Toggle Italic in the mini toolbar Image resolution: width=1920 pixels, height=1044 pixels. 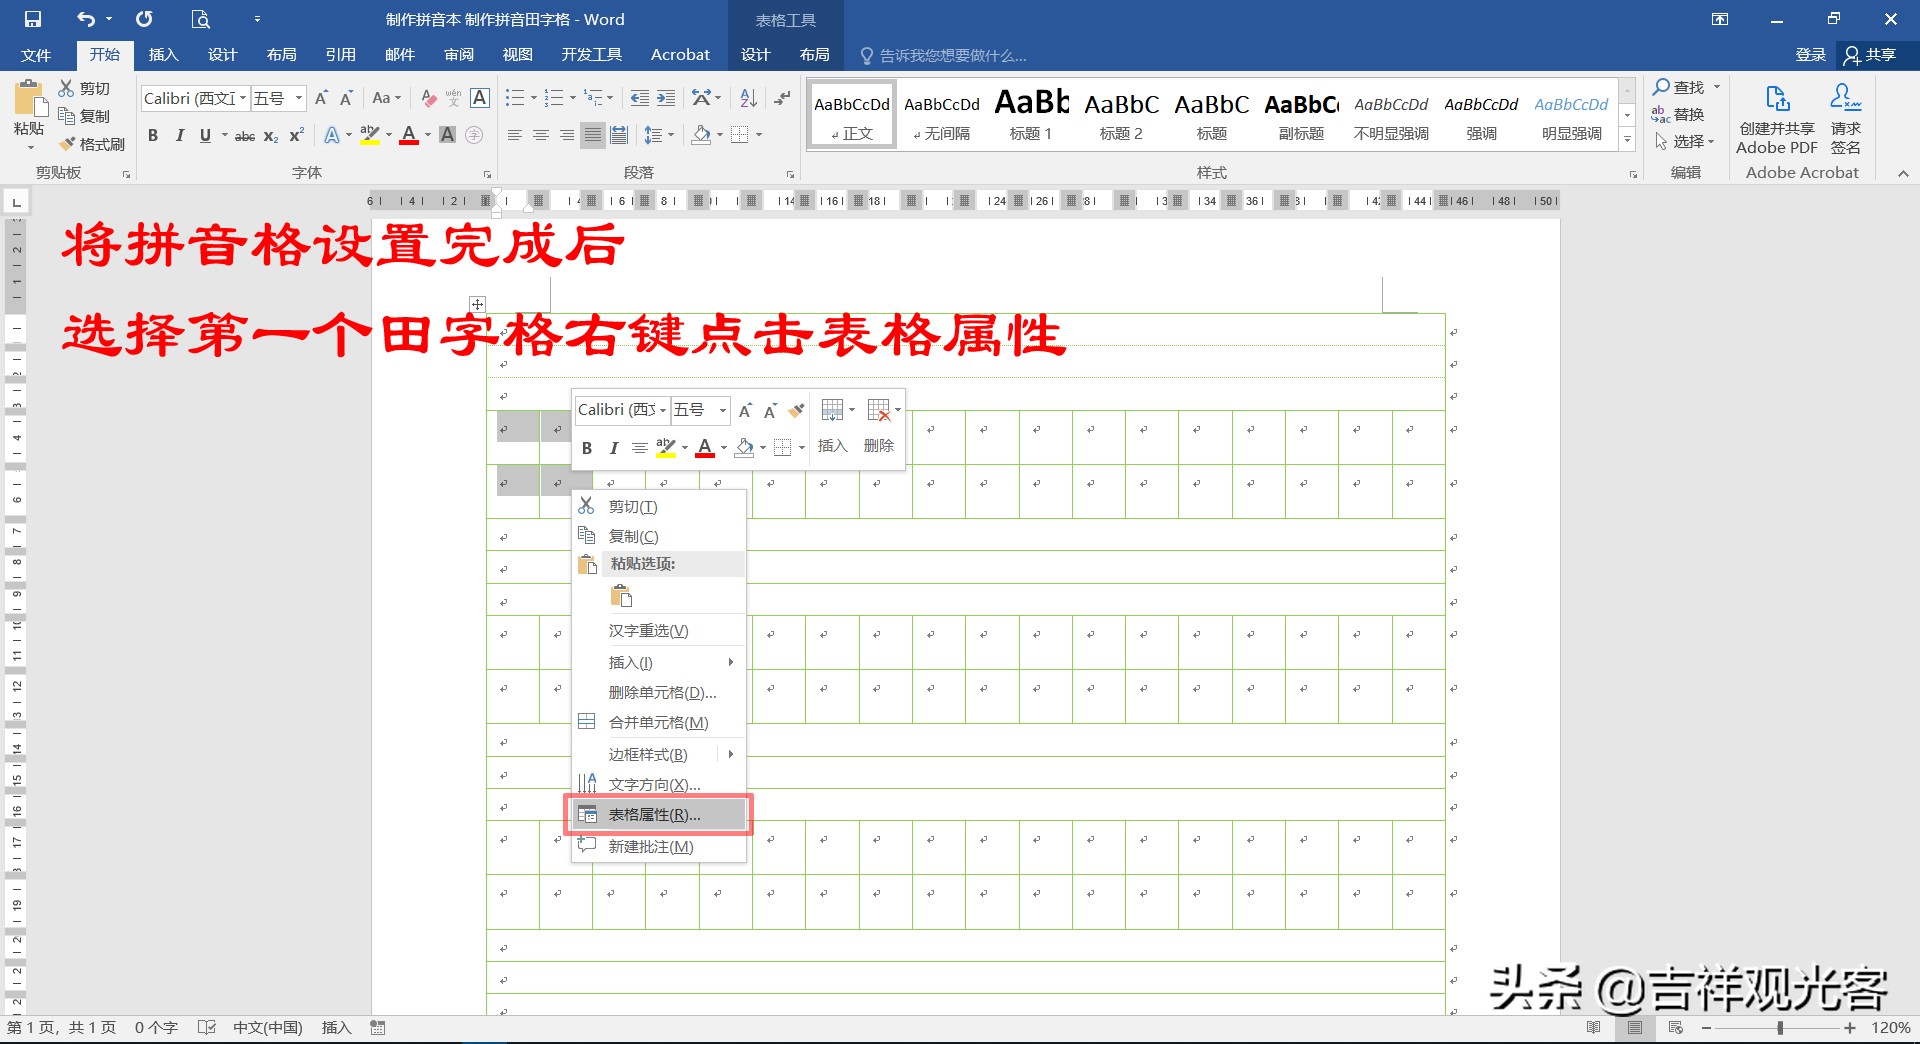[613, 448]
